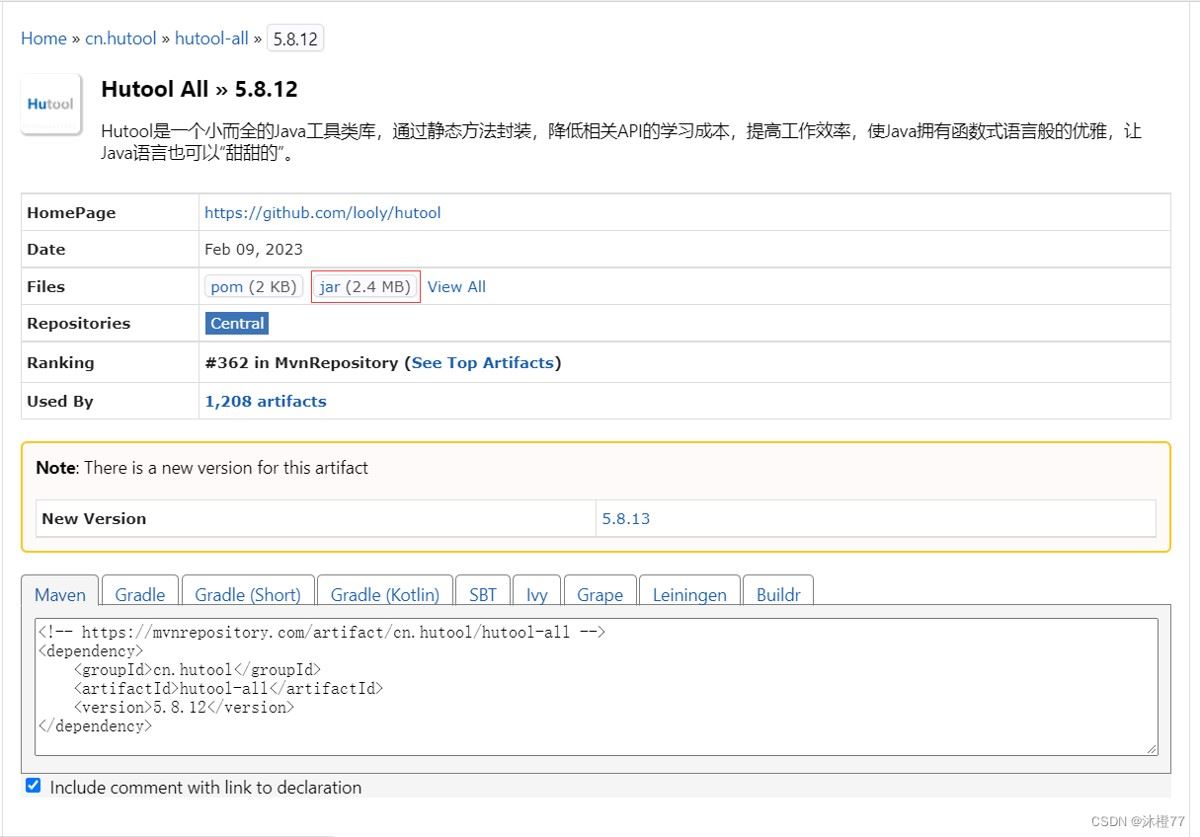Open the Gradle (Short) tab
This screenshot has height=837, width=1200.
point(247,594)
